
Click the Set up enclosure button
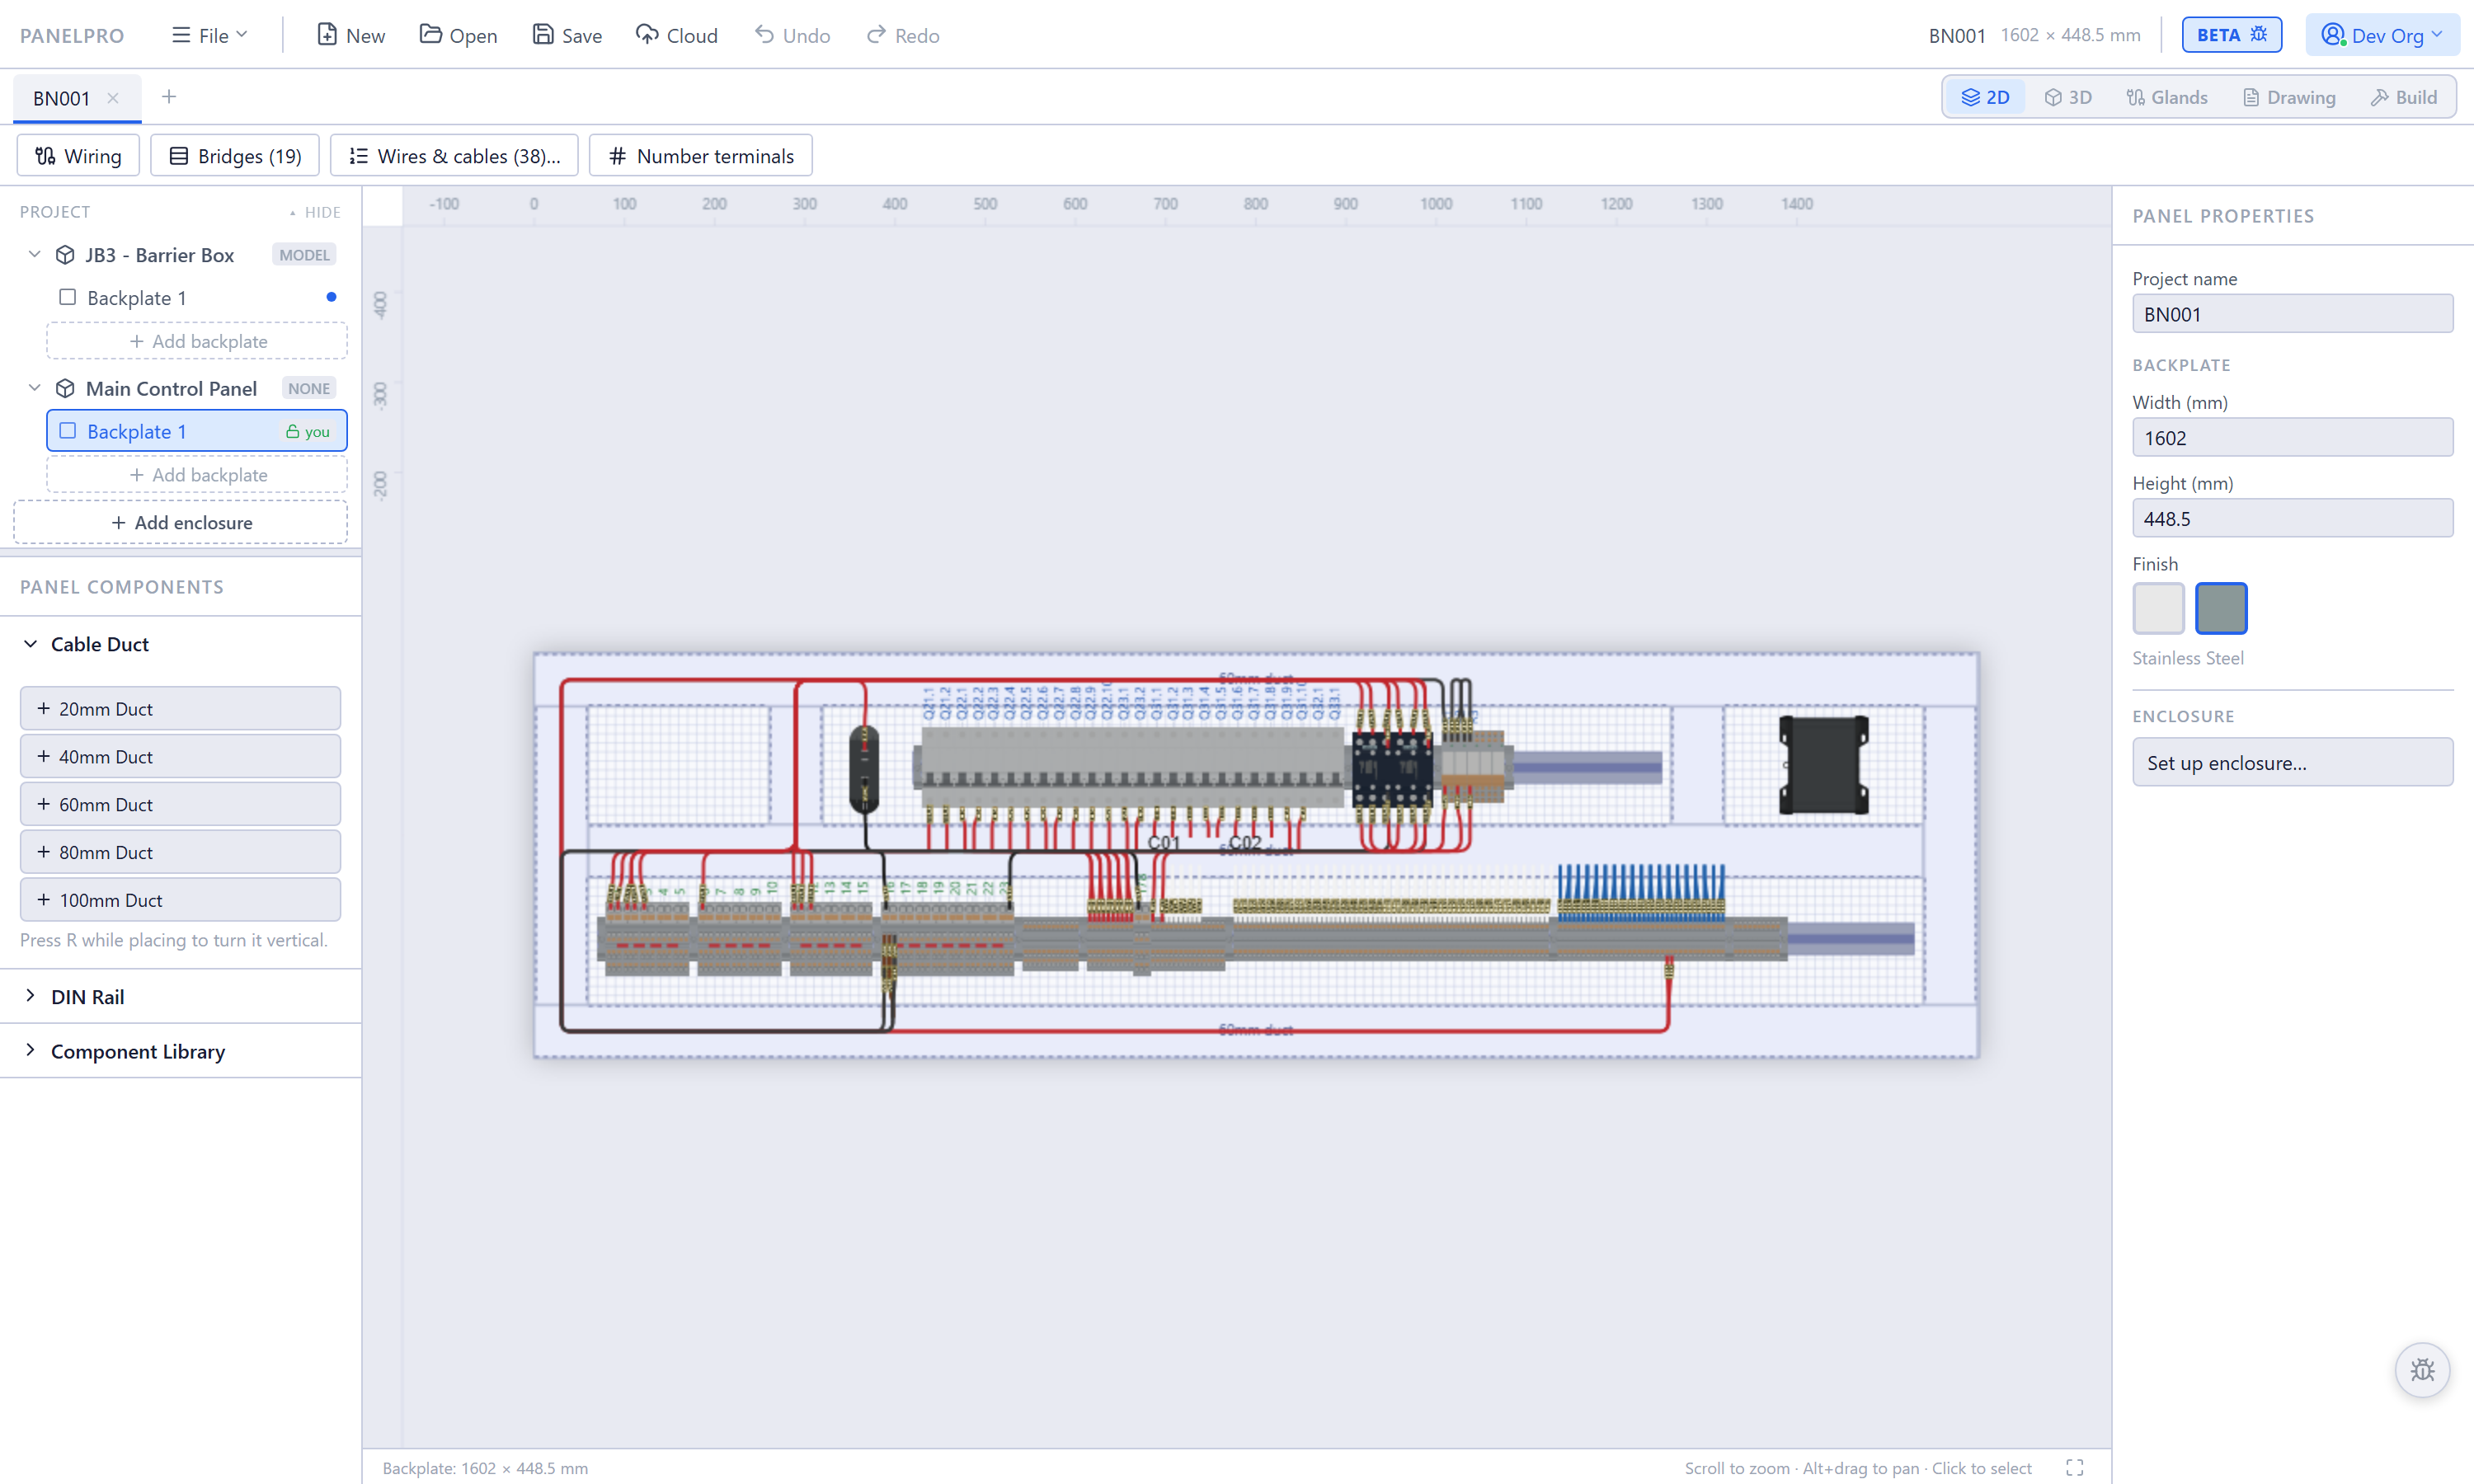(x=2292, y=763)
